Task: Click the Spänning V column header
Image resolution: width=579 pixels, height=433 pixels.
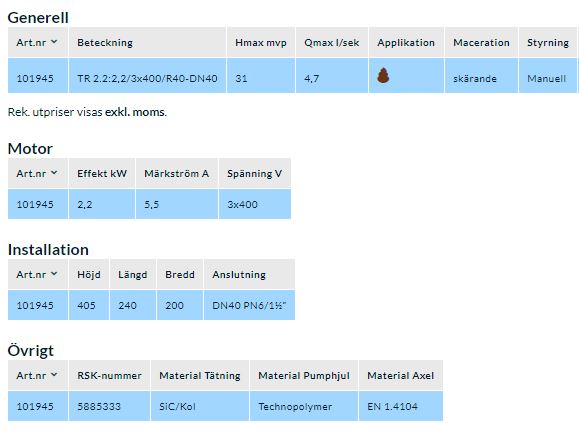Action: tap(255, 173)
